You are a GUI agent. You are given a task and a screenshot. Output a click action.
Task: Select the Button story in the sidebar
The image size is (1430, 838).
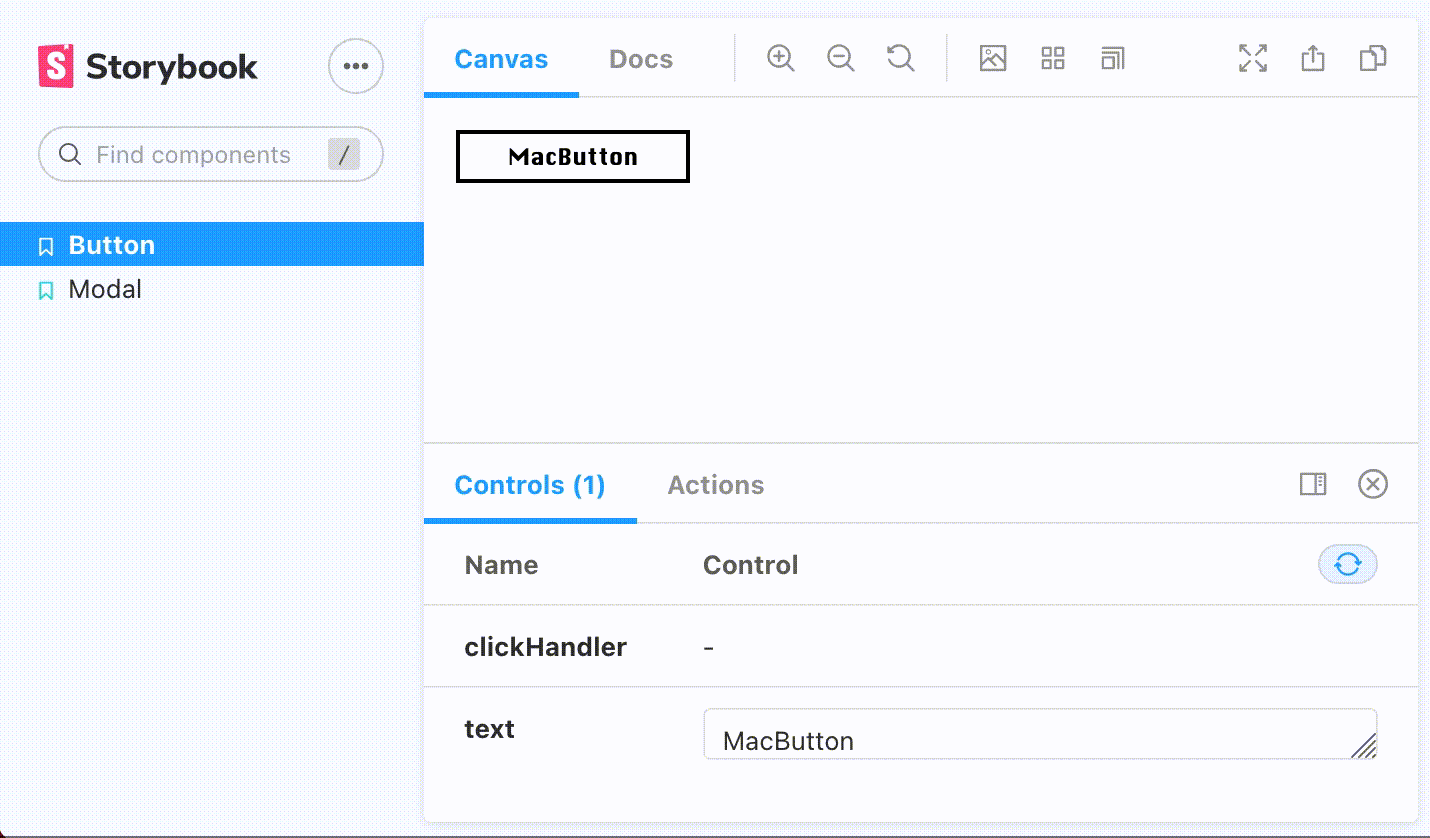point(111,244)
